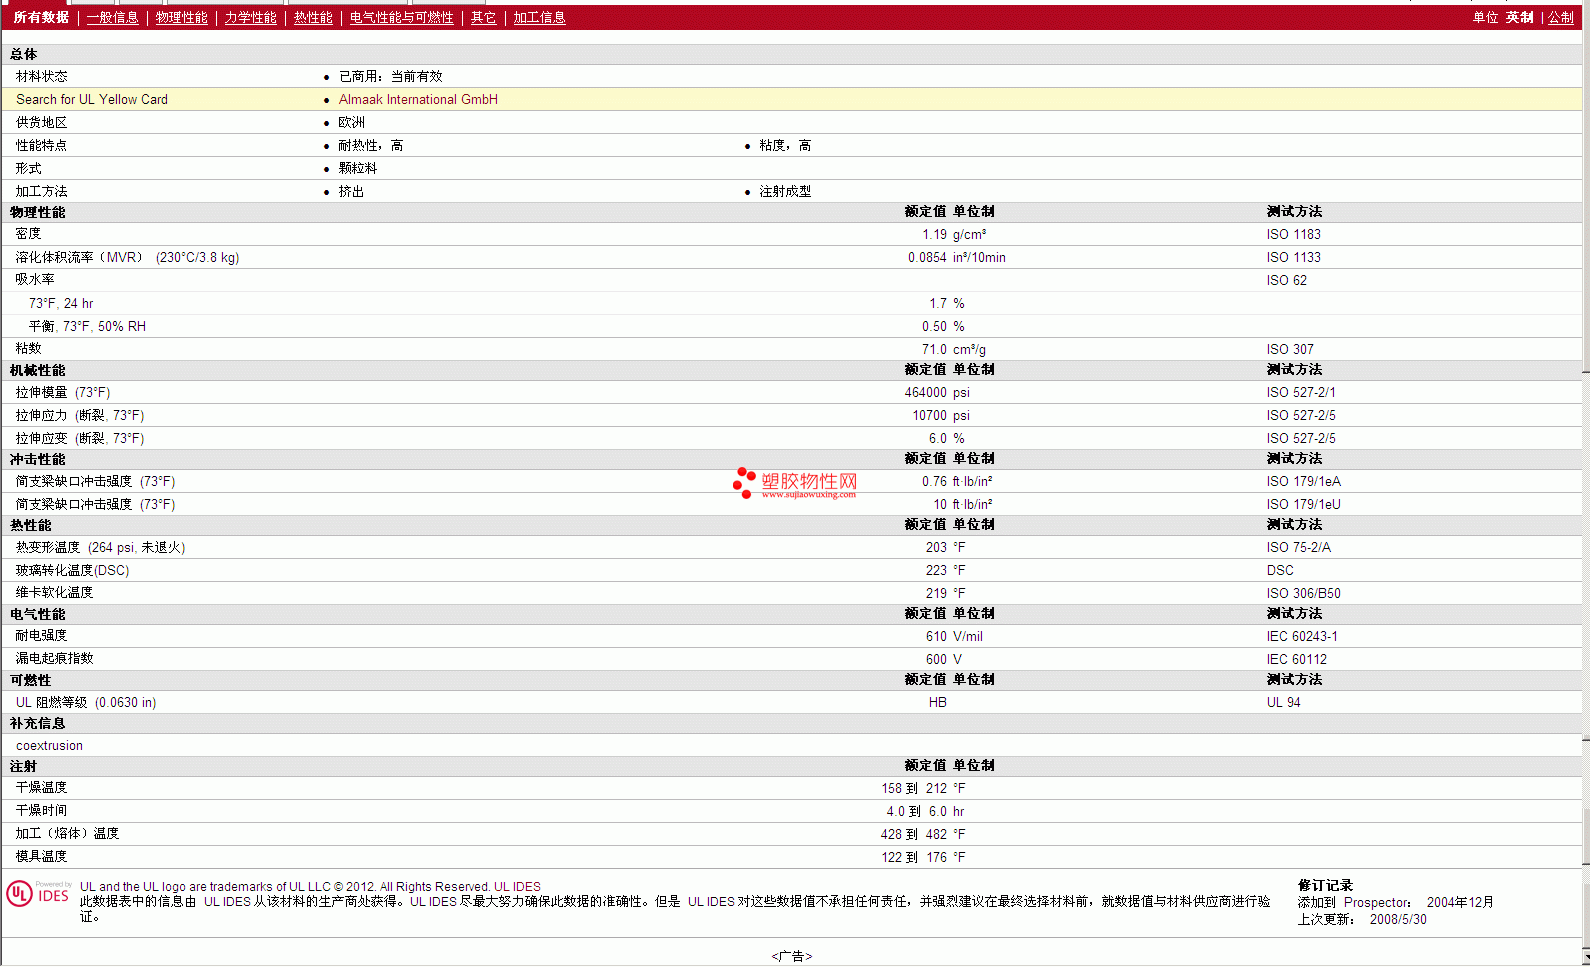This screenshot has width=1590, height=967.
Task: Click the IDES logo icon
Action: click(x=39, y=893)
